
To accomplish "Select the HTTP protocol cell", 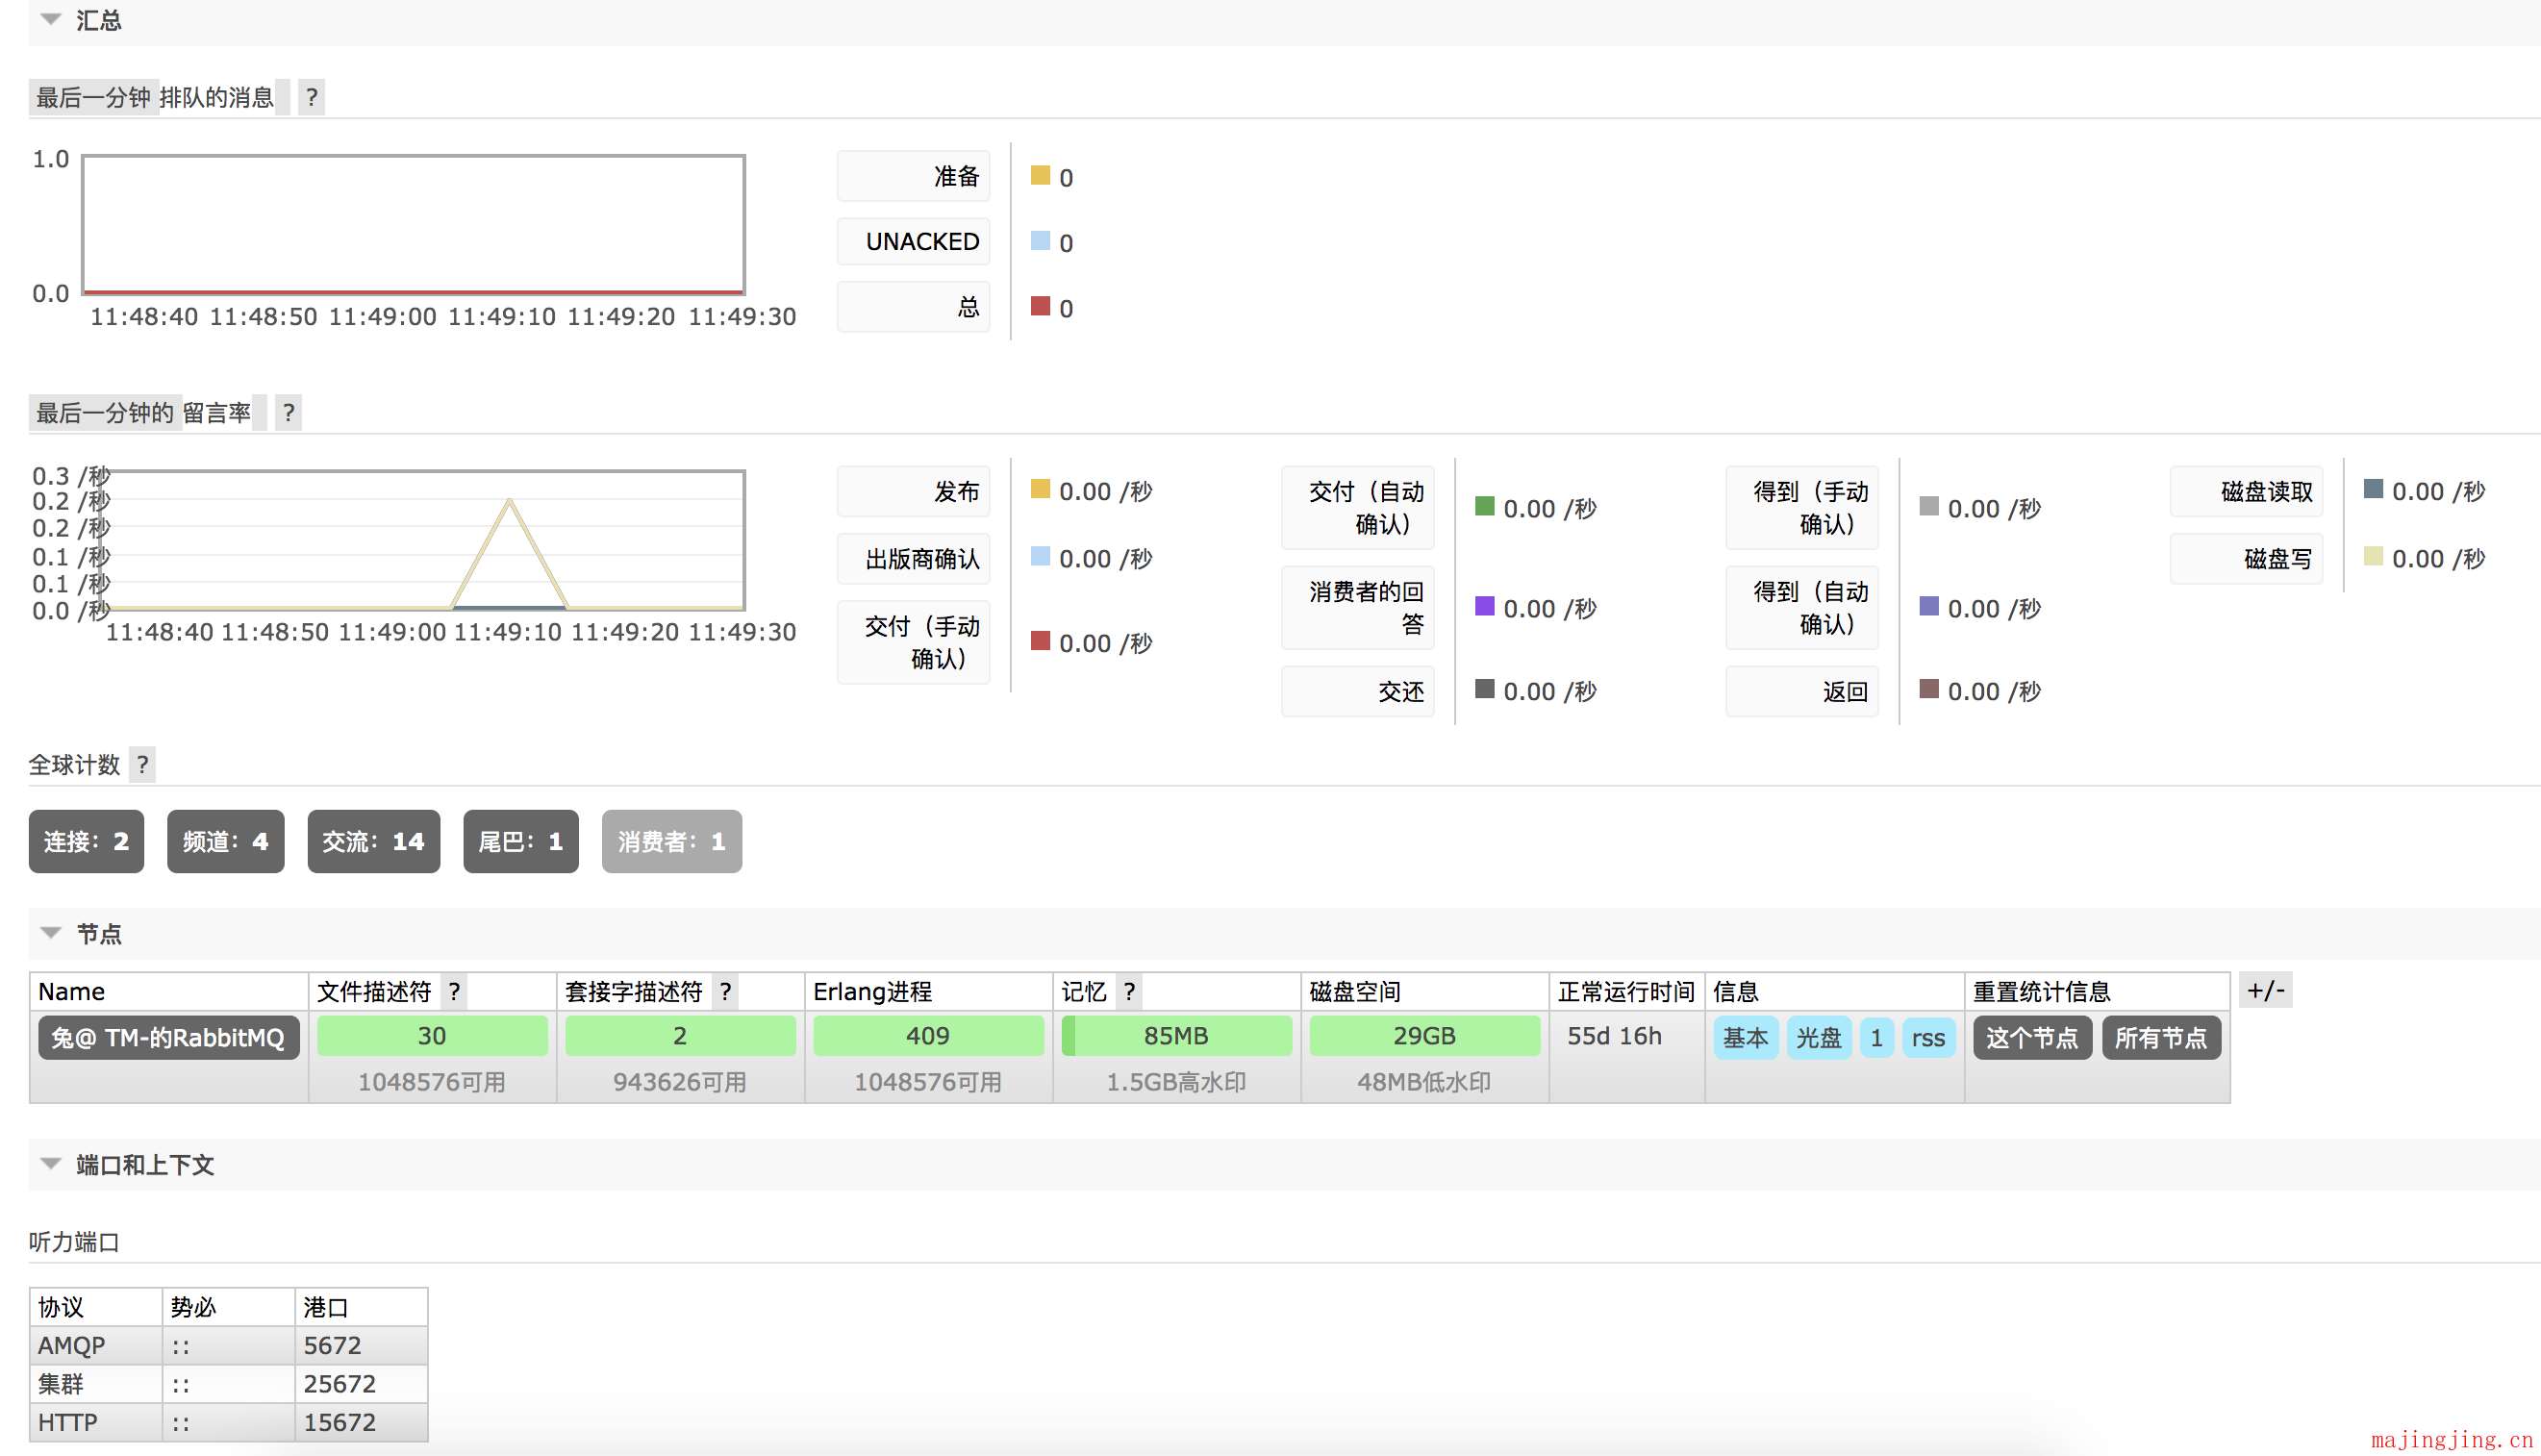I will click(96, 1422).
